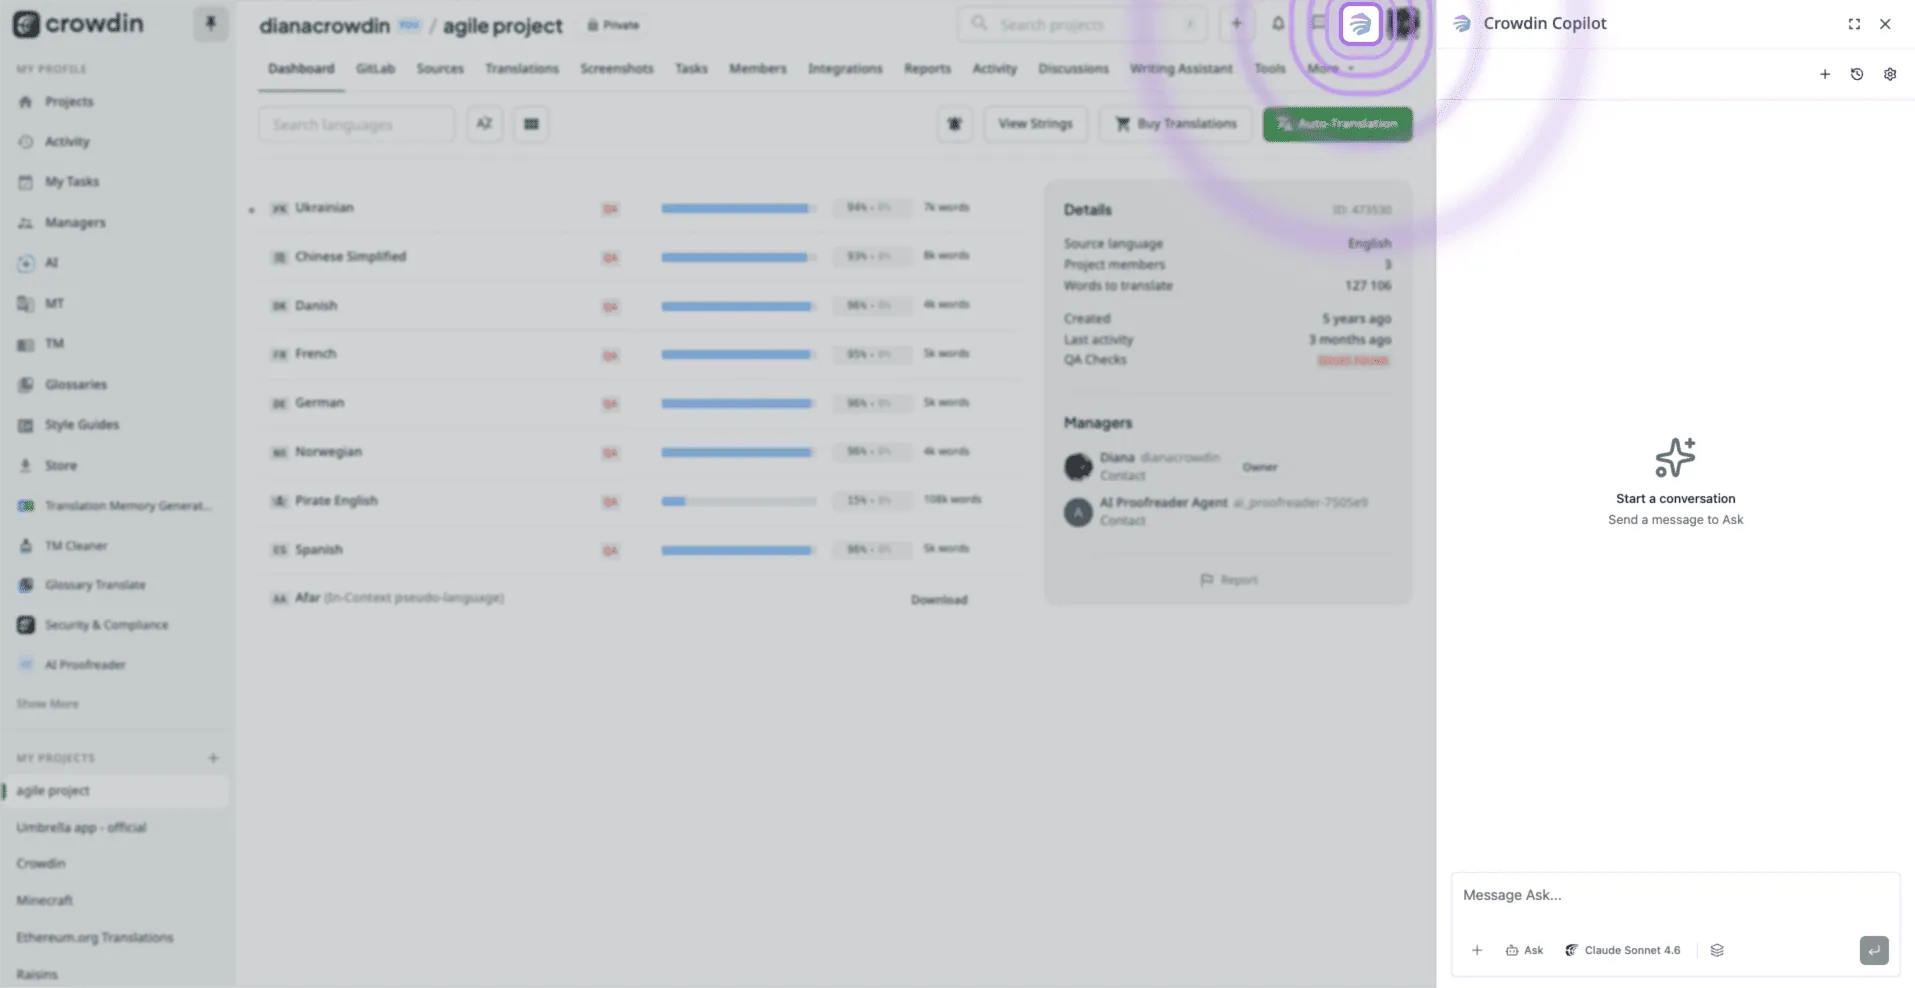1915x988 pixels.
Task: Switch to the Writing Assistant tab
Action: coord(1181,69)
